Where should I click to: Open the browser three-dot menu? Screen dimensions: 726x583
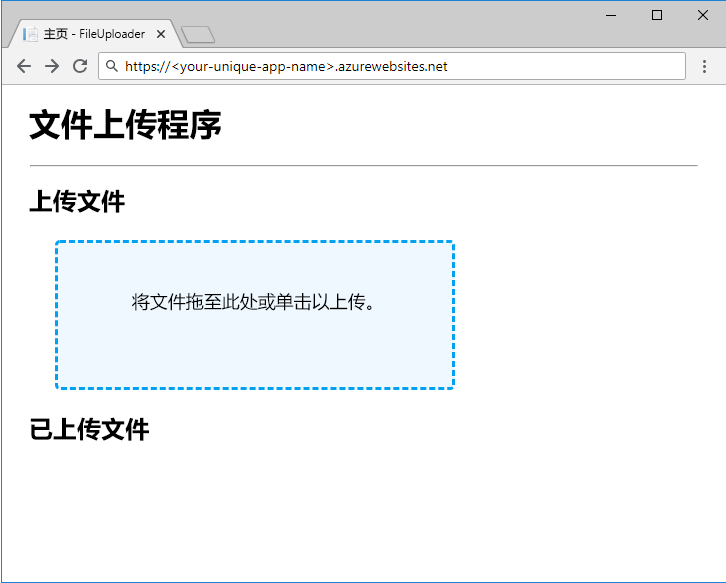pyautogui.click(x=704, y=66)
